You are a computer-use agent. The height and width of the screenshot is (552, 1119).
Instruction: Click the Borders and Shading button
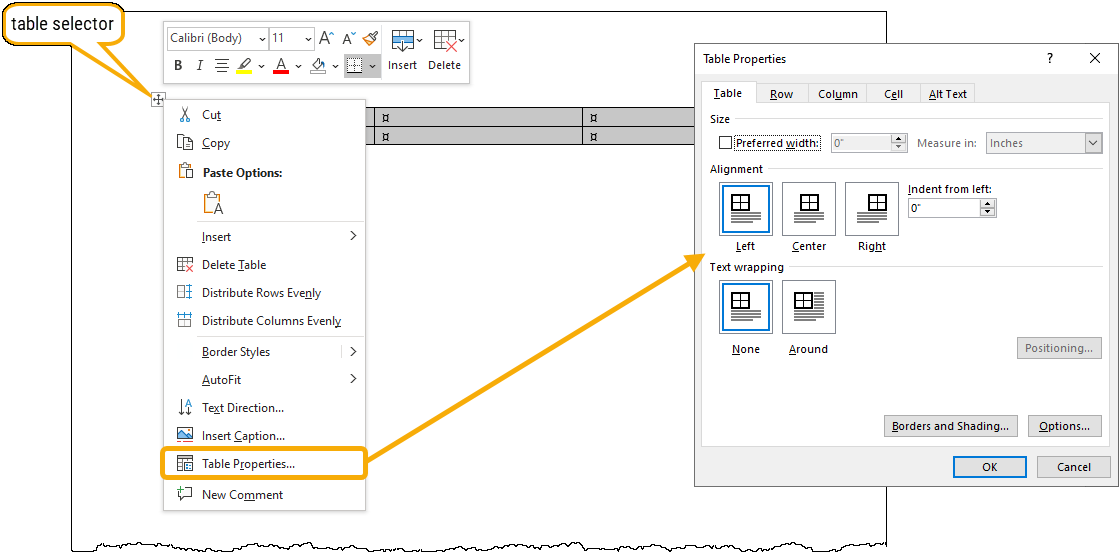click(x=950, y=426)
